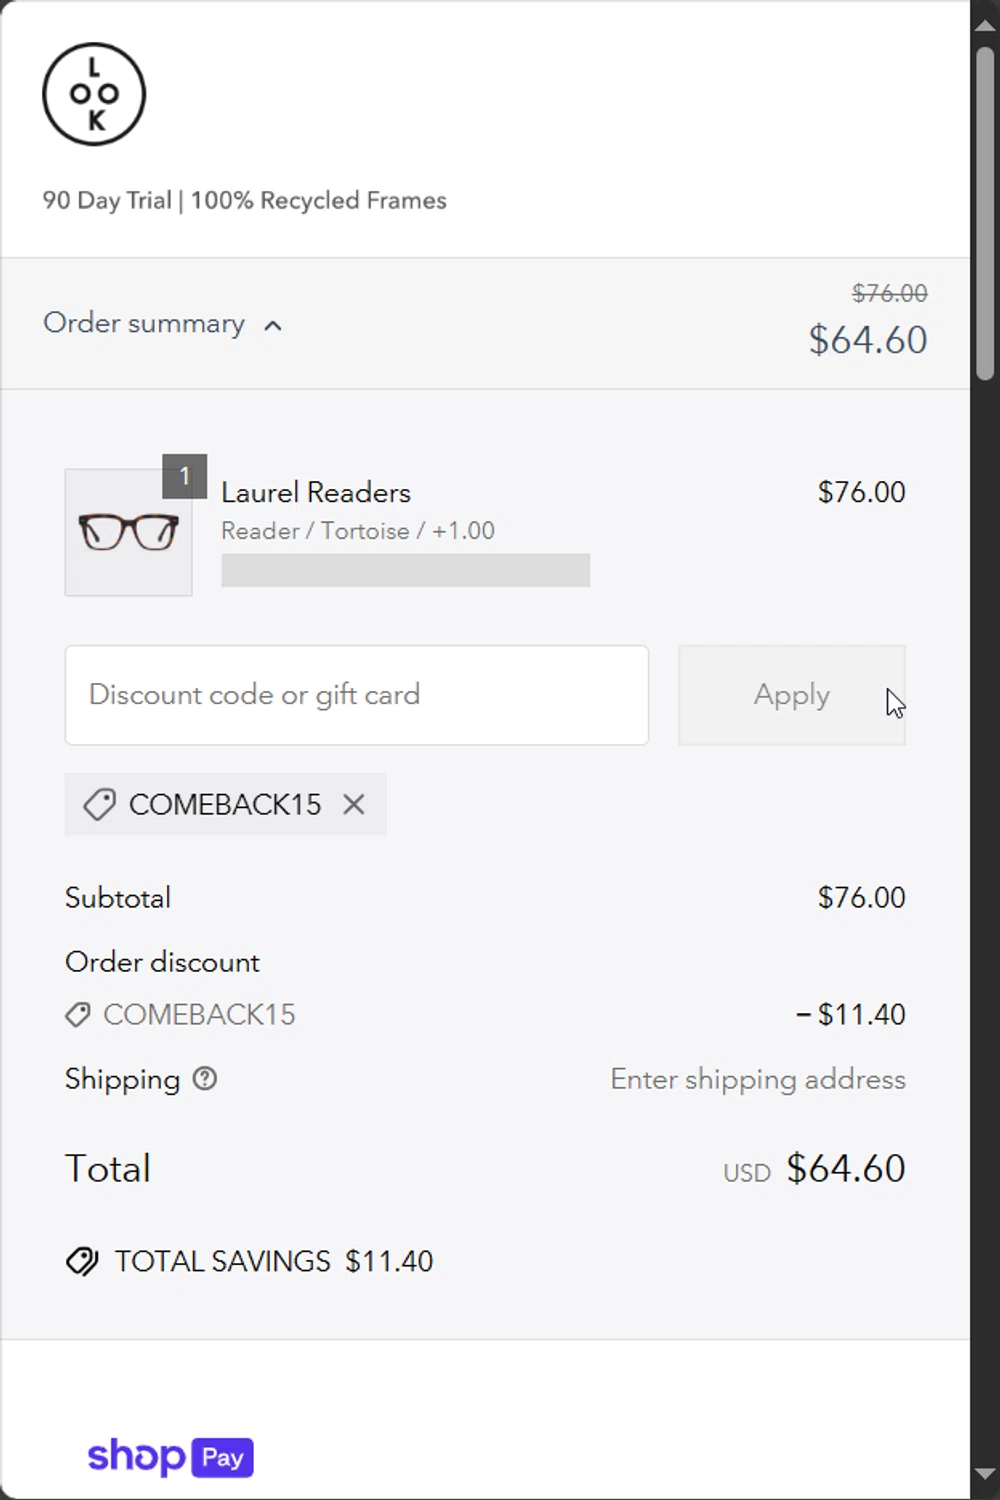
Task: Click the Laurel Readers product name
Action: point(316,492)
